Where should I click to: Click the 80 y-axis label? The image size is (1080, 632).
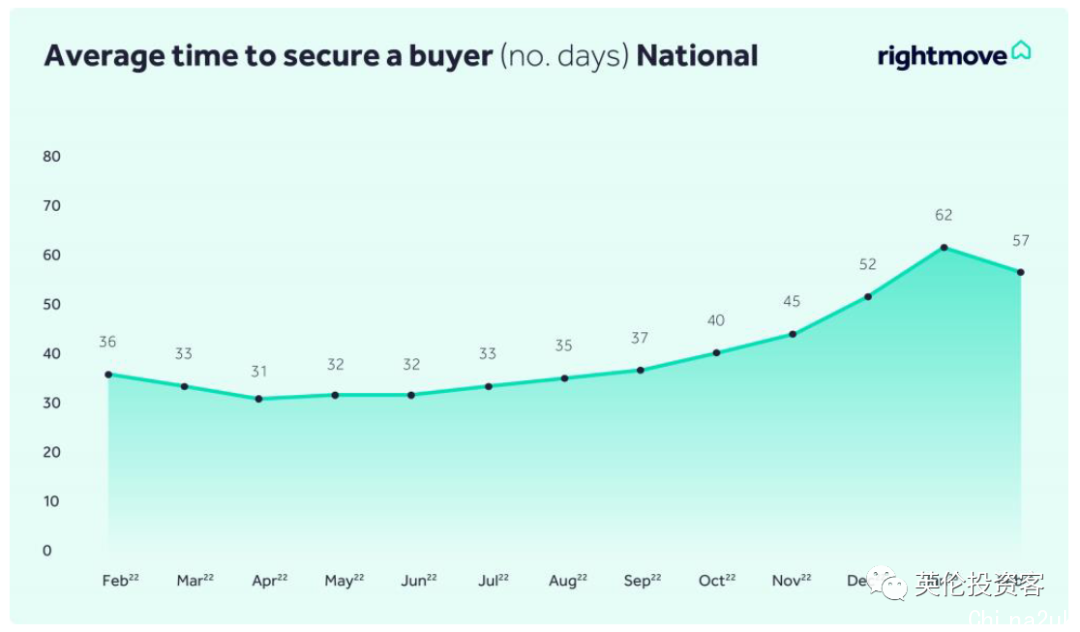pyautogui.click(x=52, y=156)
